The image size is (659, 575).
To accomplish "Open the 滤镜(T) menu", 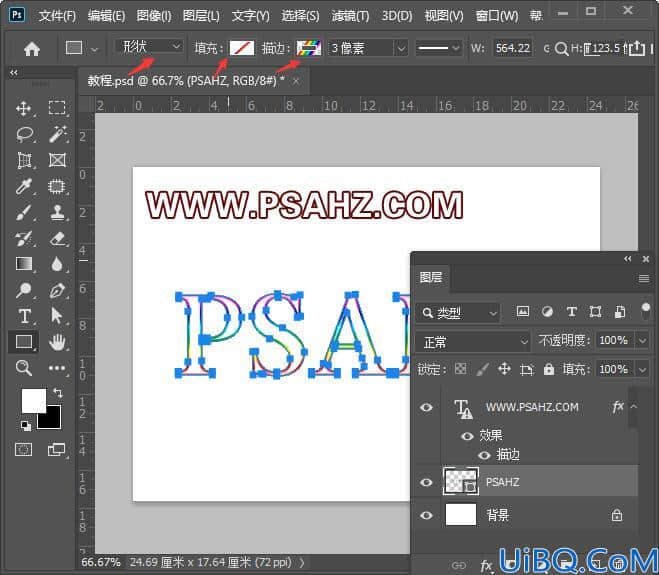I will (x=350, y=16).
